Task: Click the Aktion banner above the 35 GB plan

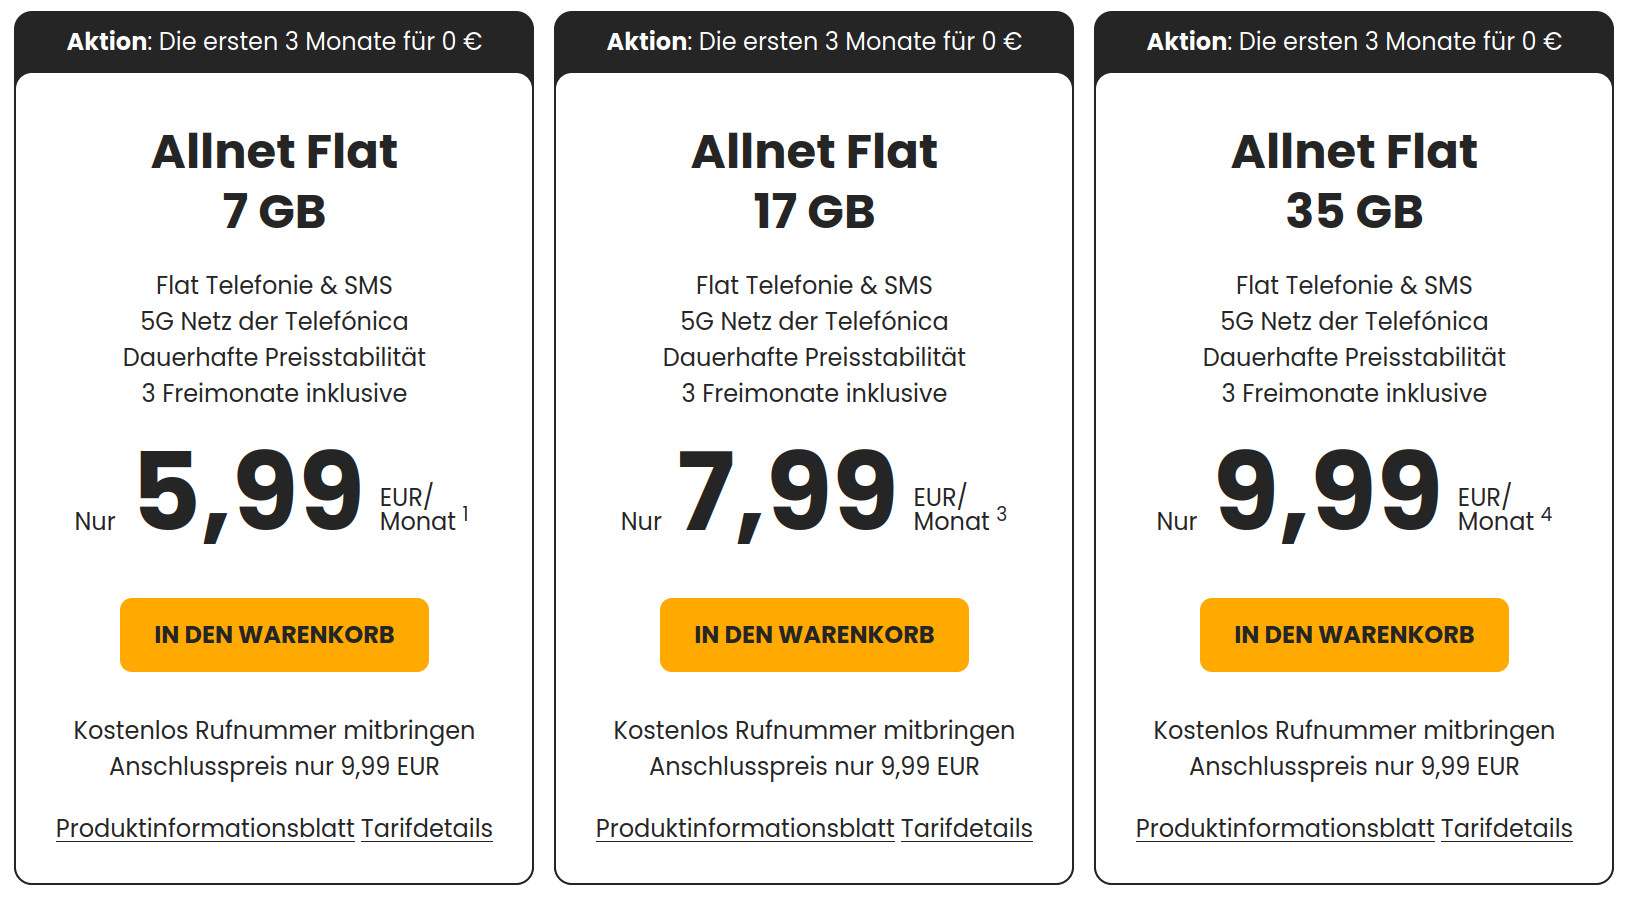Action: coord(1354,42)
